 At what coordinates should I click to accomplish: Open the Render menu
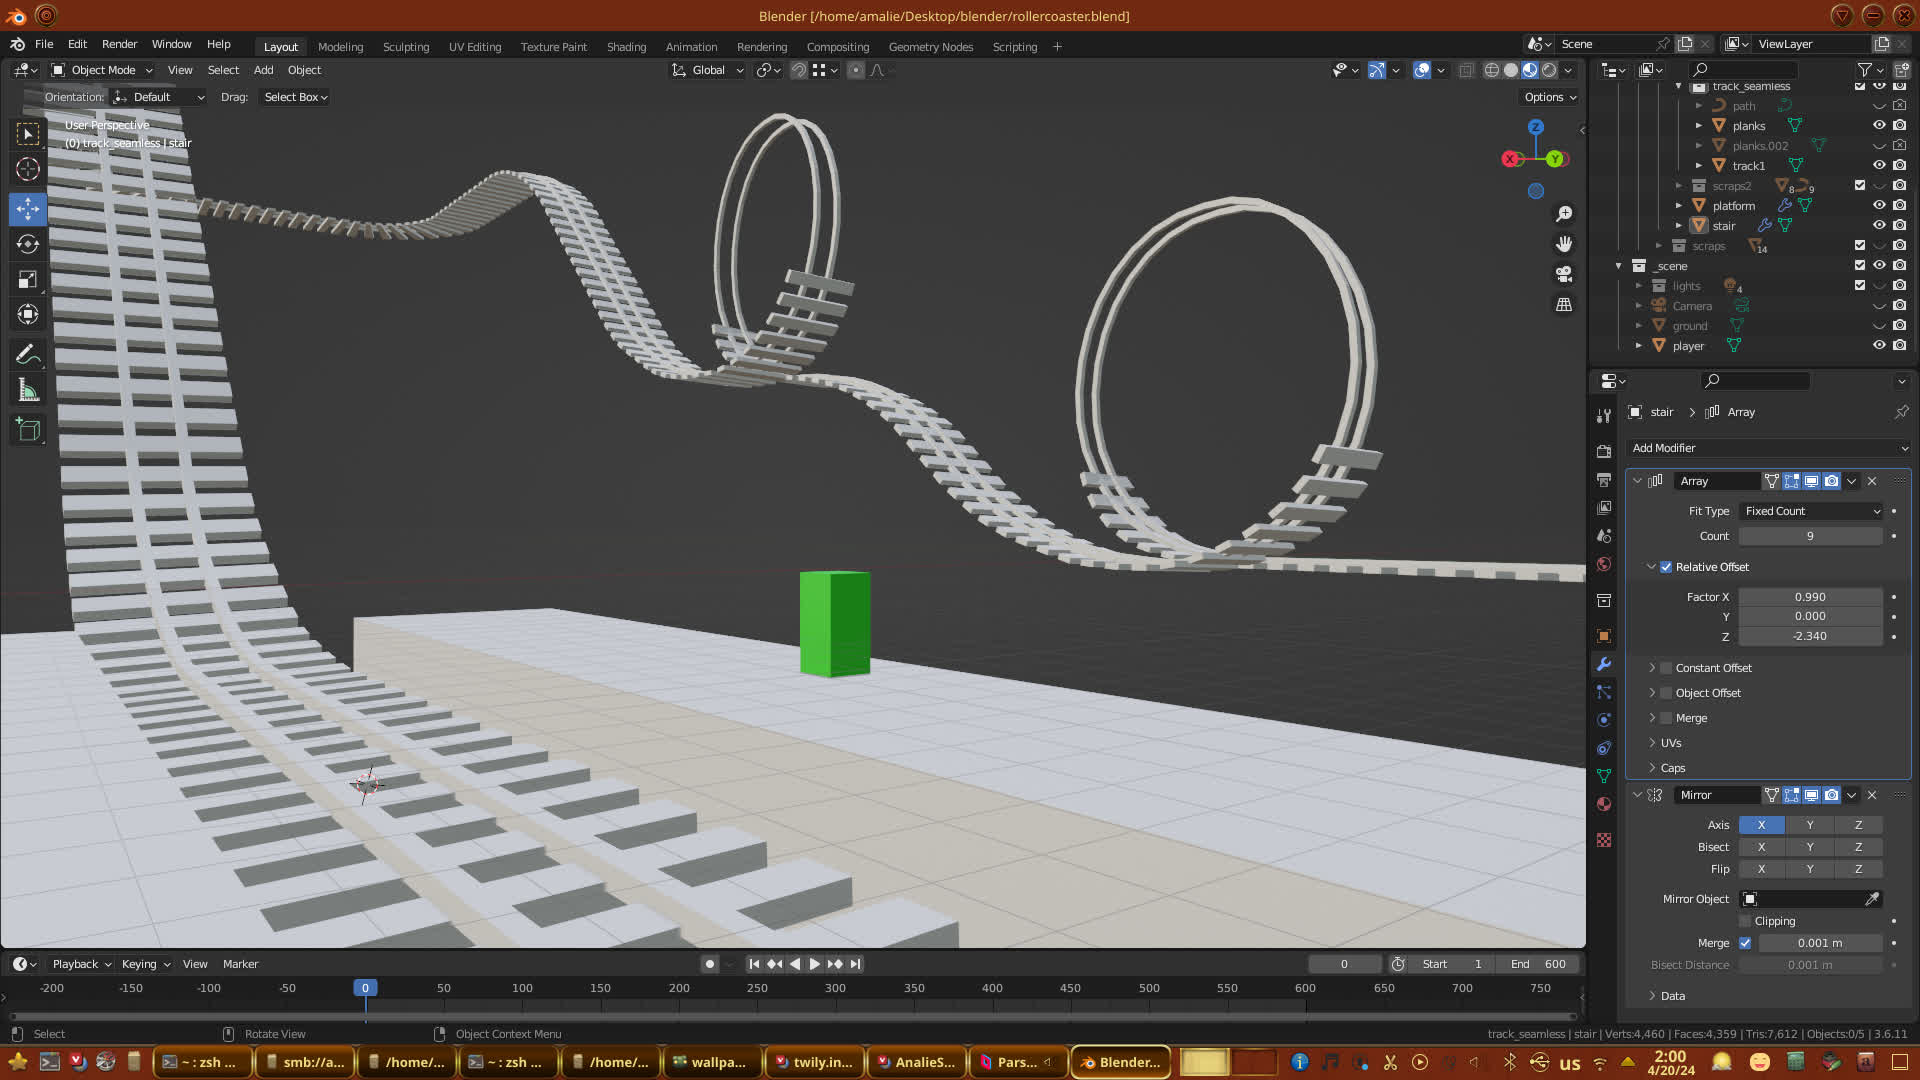coord(119,44)
